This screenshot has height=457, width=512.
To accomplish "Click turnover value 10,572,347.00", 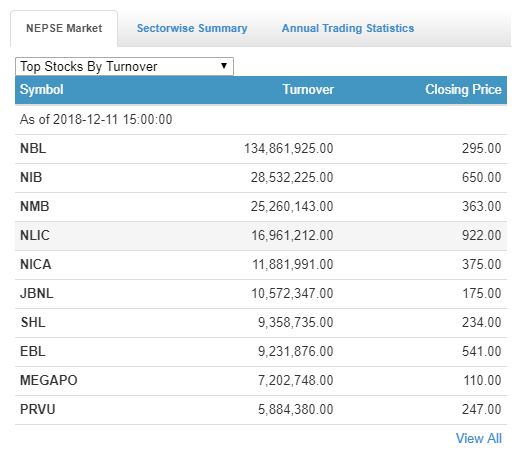I will pyautogui.click(x=292, y=294).
